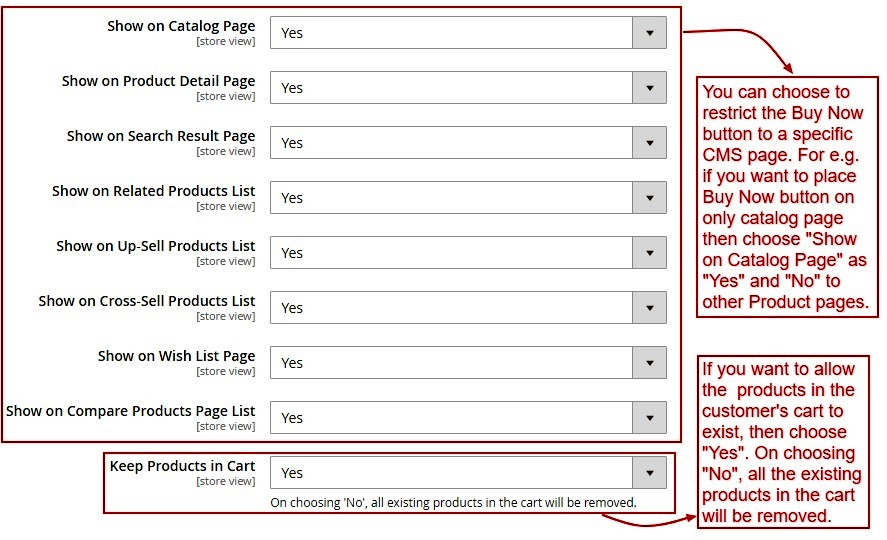Open the Show on Related Products List dropdown
The image size is (887, 540).
coord(452,198)
